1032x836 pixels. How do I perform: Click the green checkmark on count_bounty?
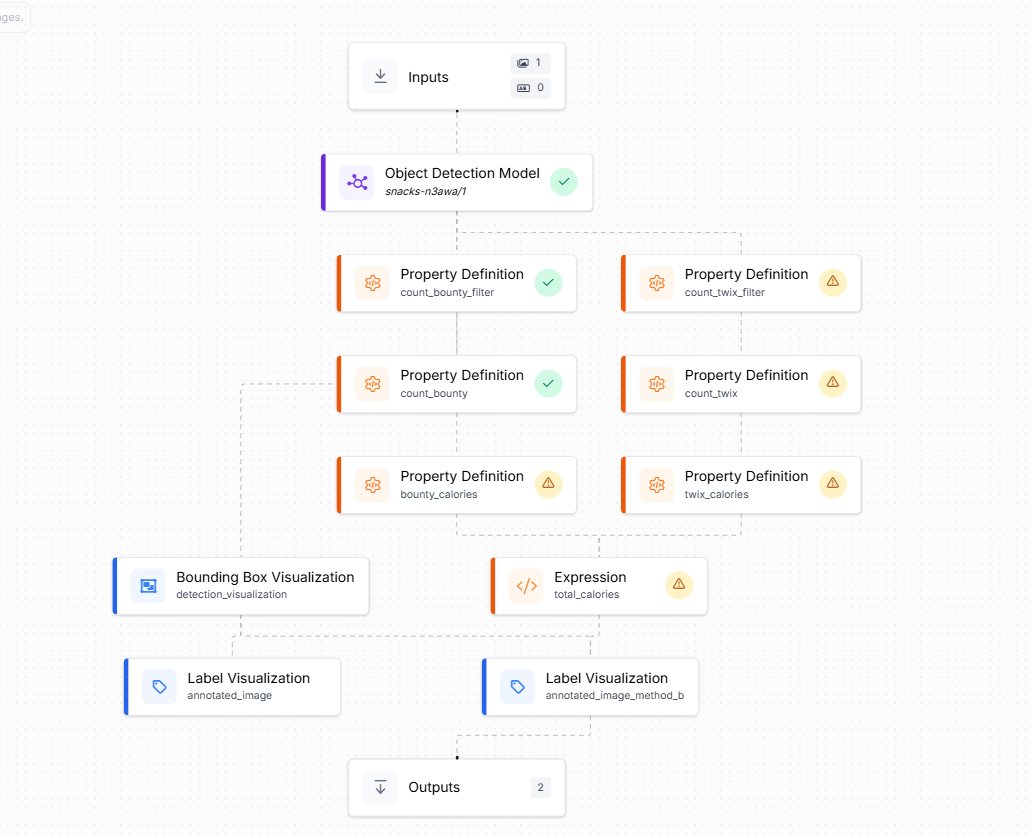[x=548, y=383]
